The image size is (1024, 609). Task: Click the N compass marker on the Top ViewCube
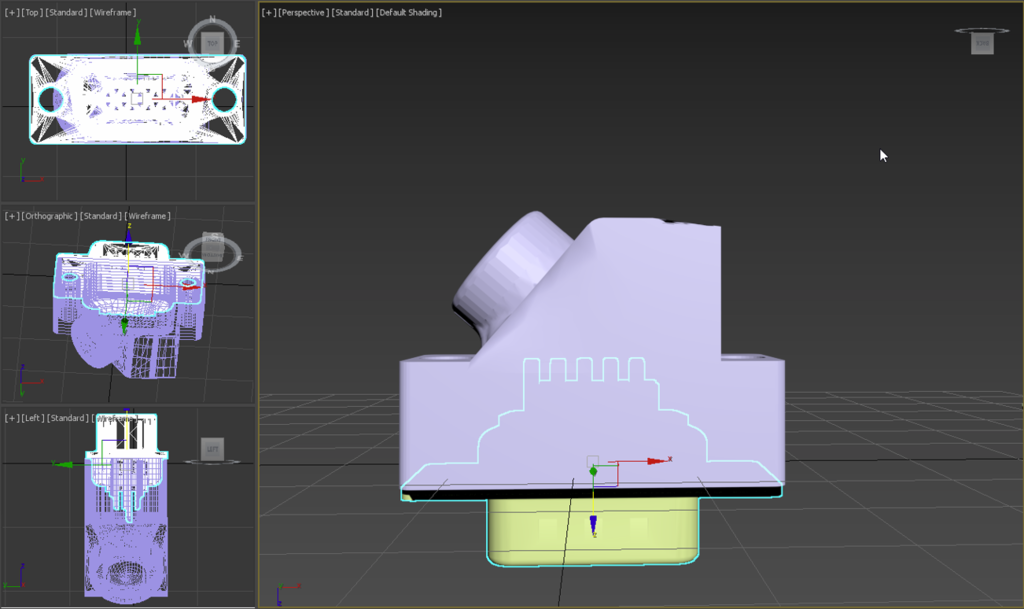pos(213,18)
